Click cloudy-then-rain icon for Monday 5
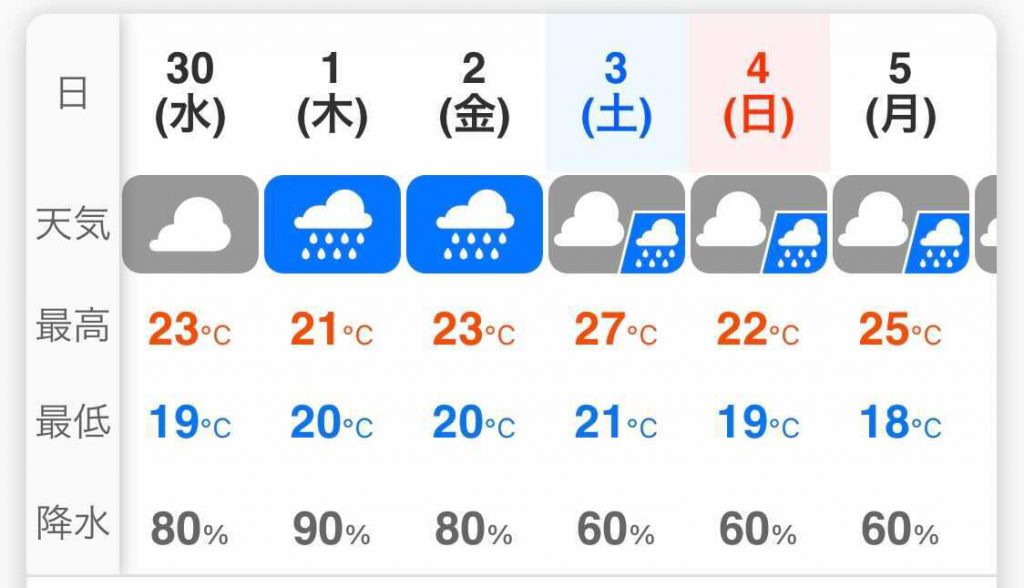 [x=901, y=224]
